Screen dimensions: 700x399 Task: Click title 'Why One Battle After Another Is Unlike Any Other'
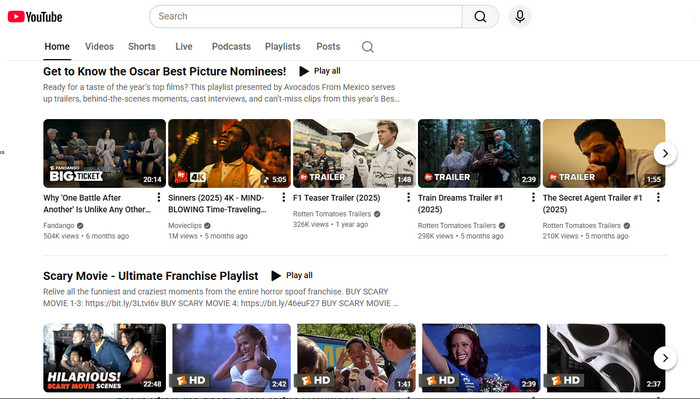tap(97, 204)
